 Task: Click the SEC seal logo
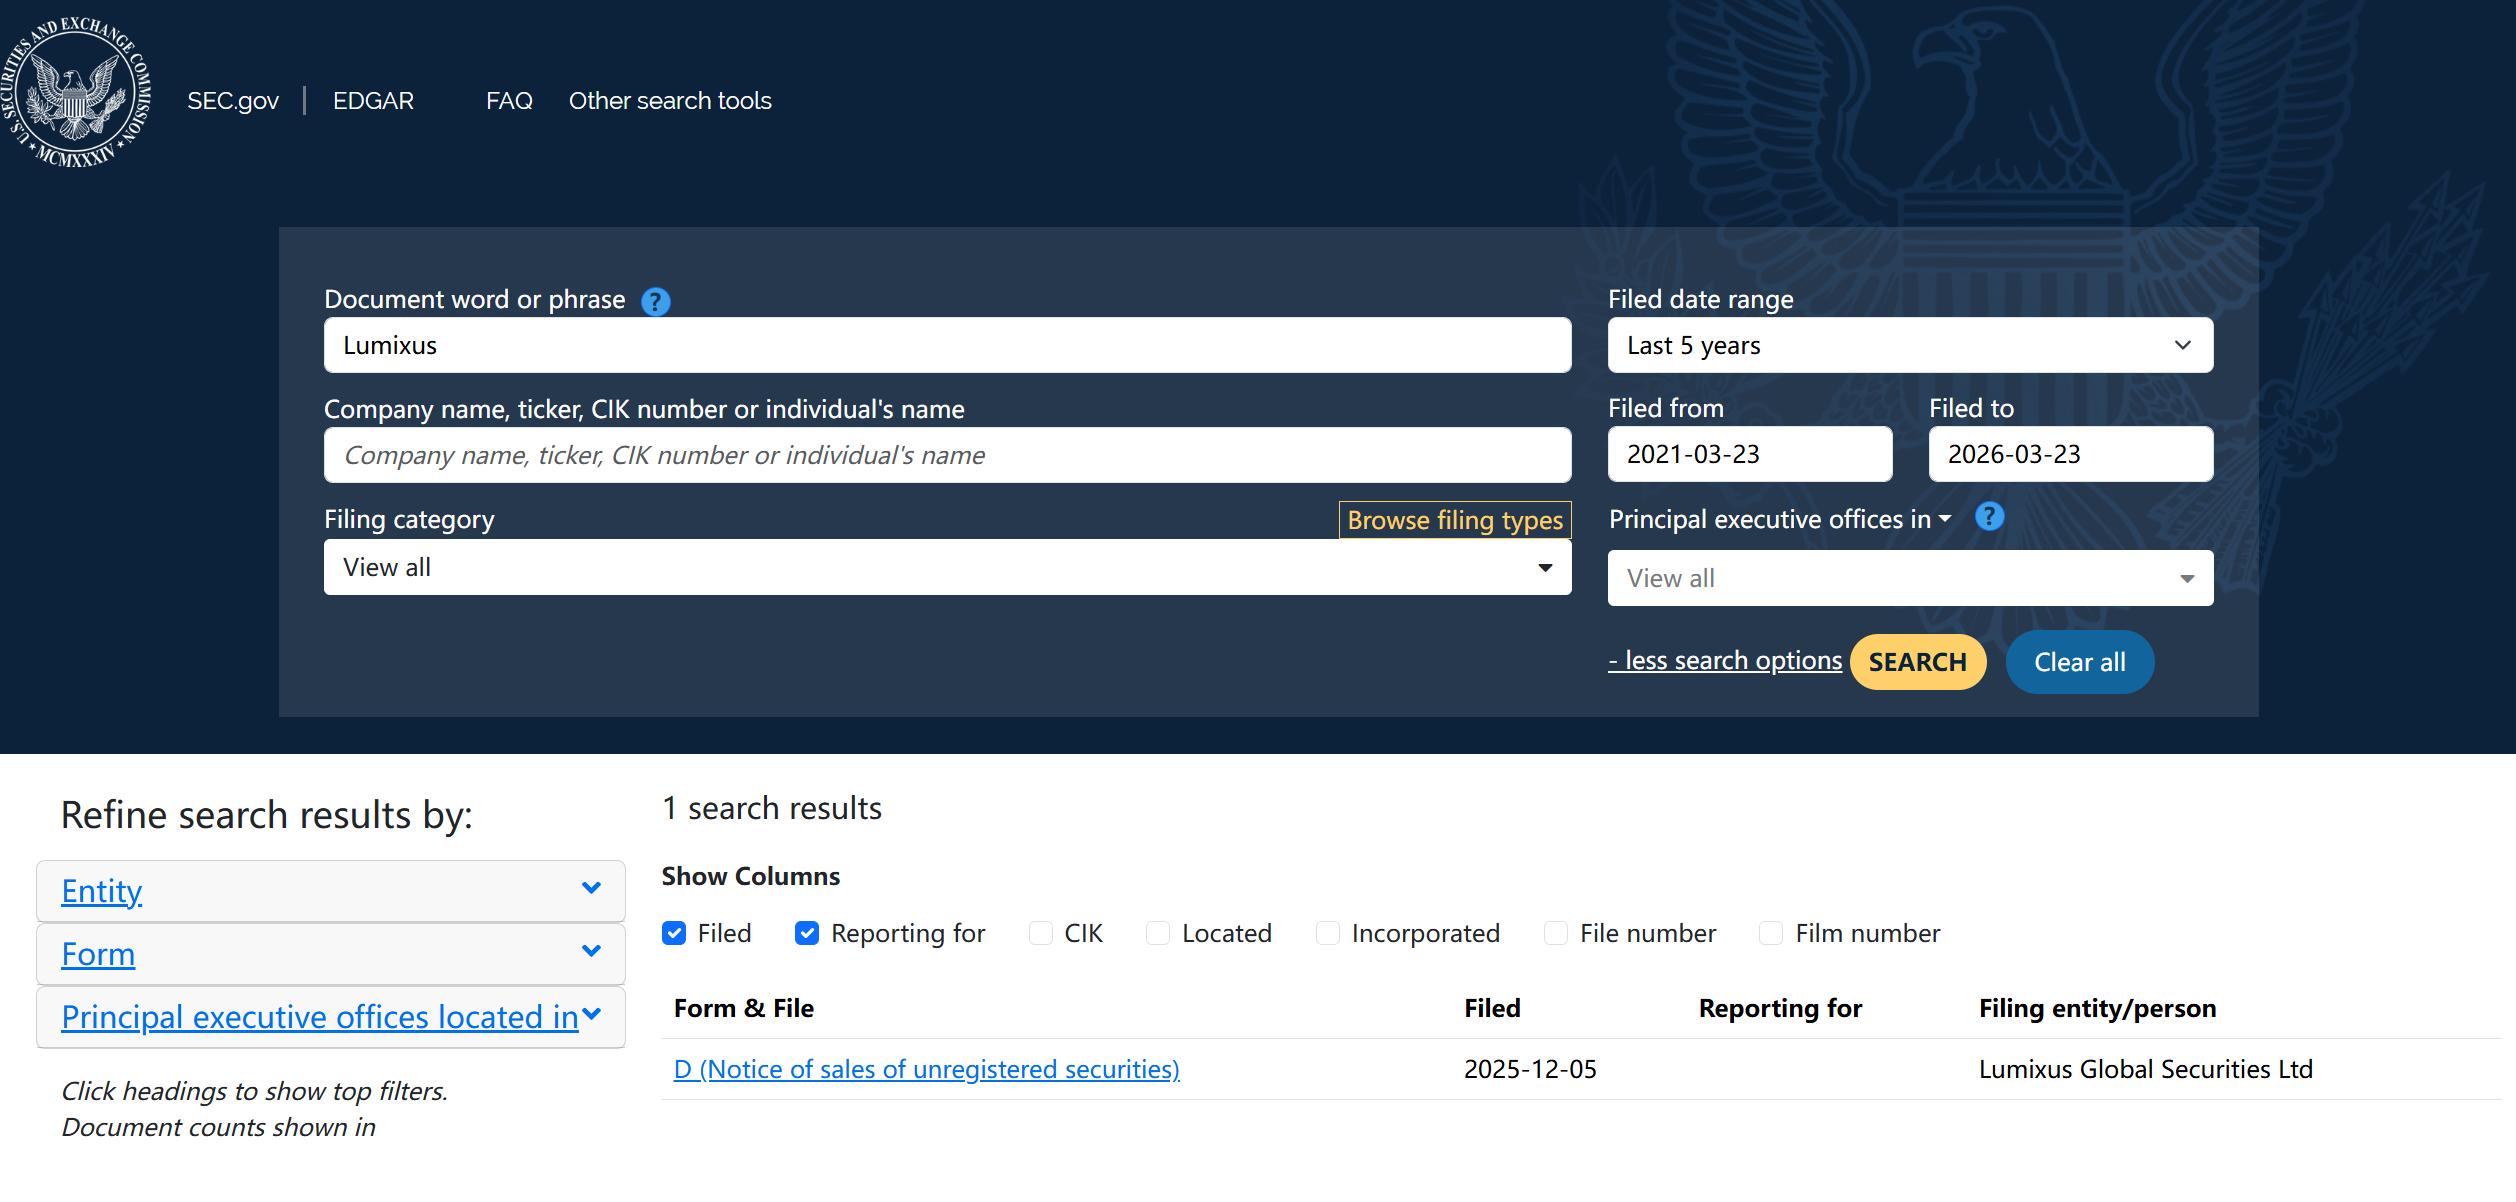tap(76, 92)
